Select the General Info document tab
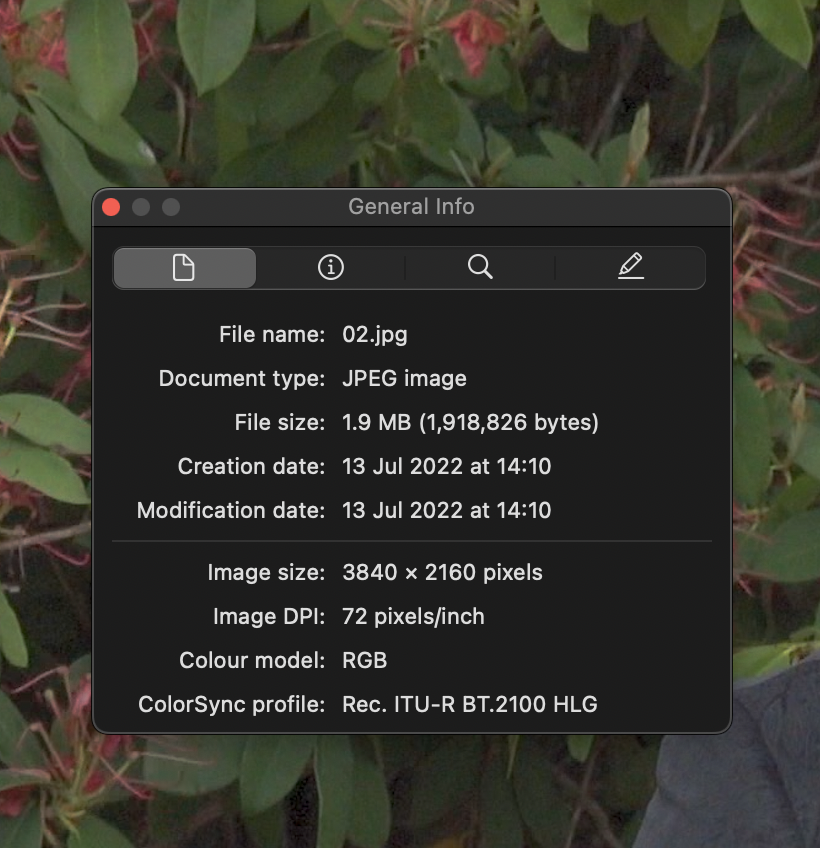 [184, 268]
